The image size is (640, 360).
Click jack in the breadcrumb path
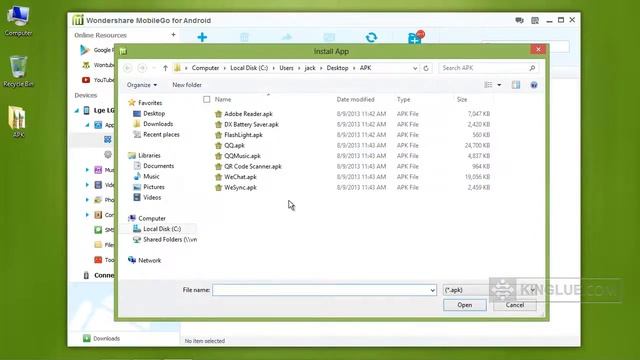(x=310, y=68)
